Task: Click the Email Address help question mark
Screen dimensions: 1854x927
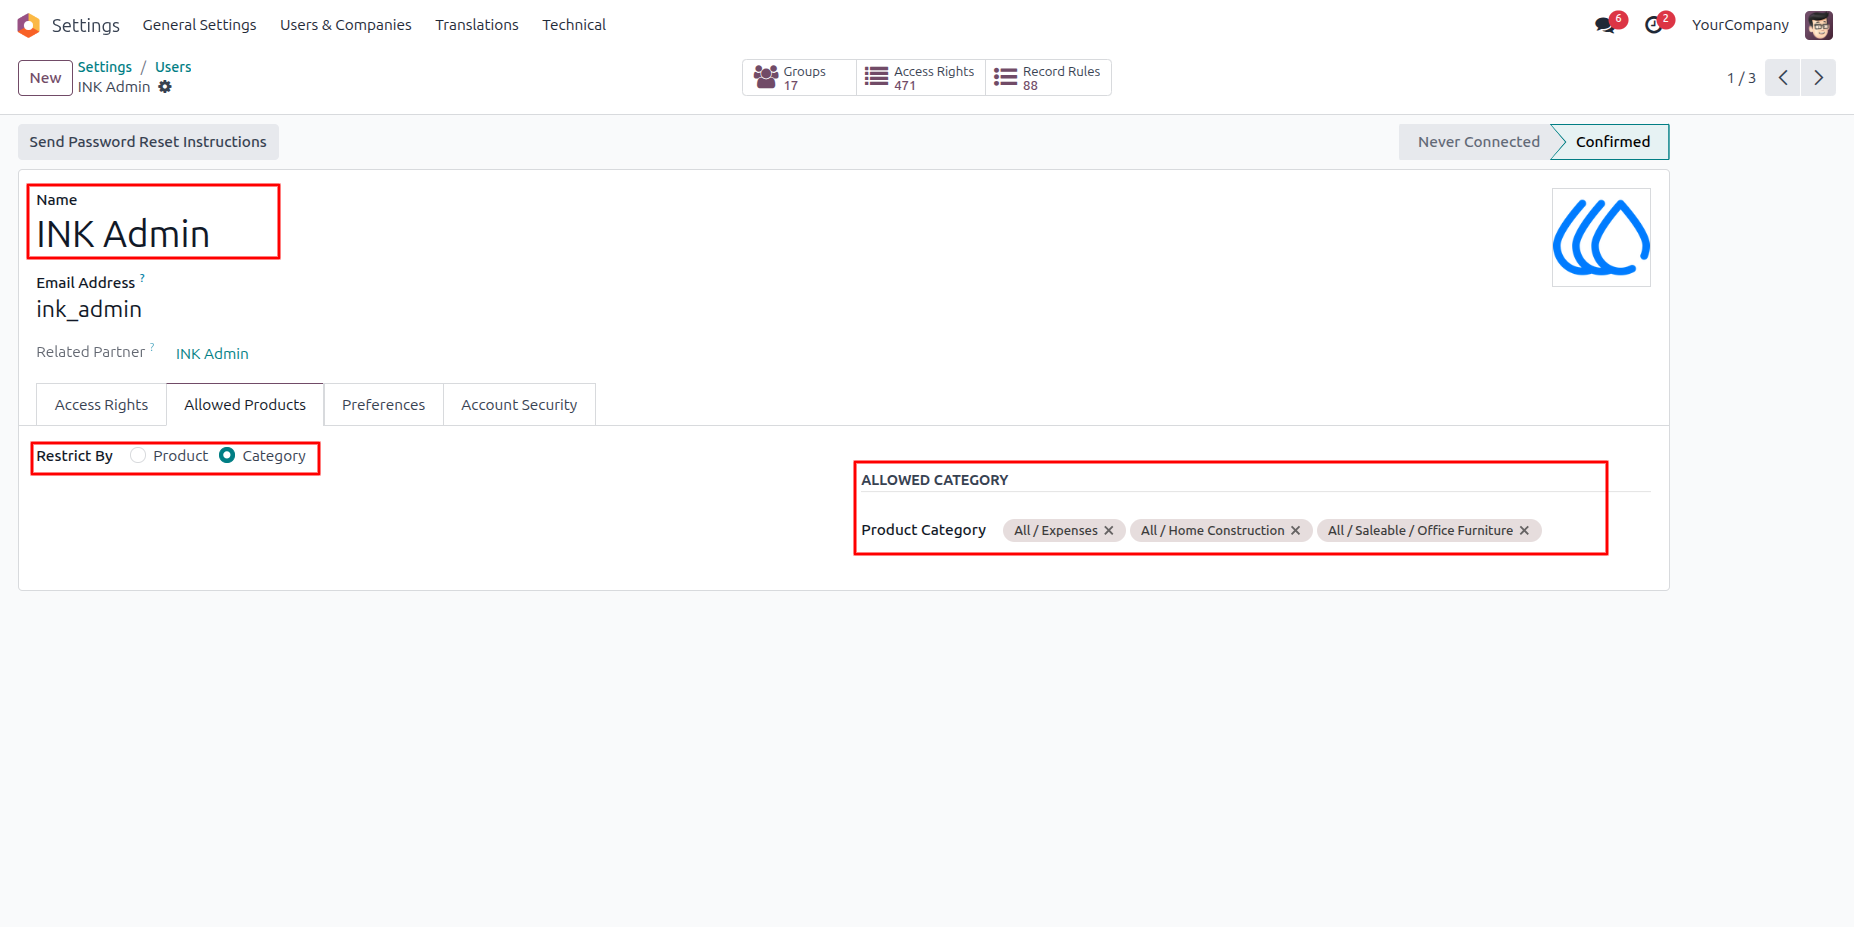Action: (x=142, y=277)
